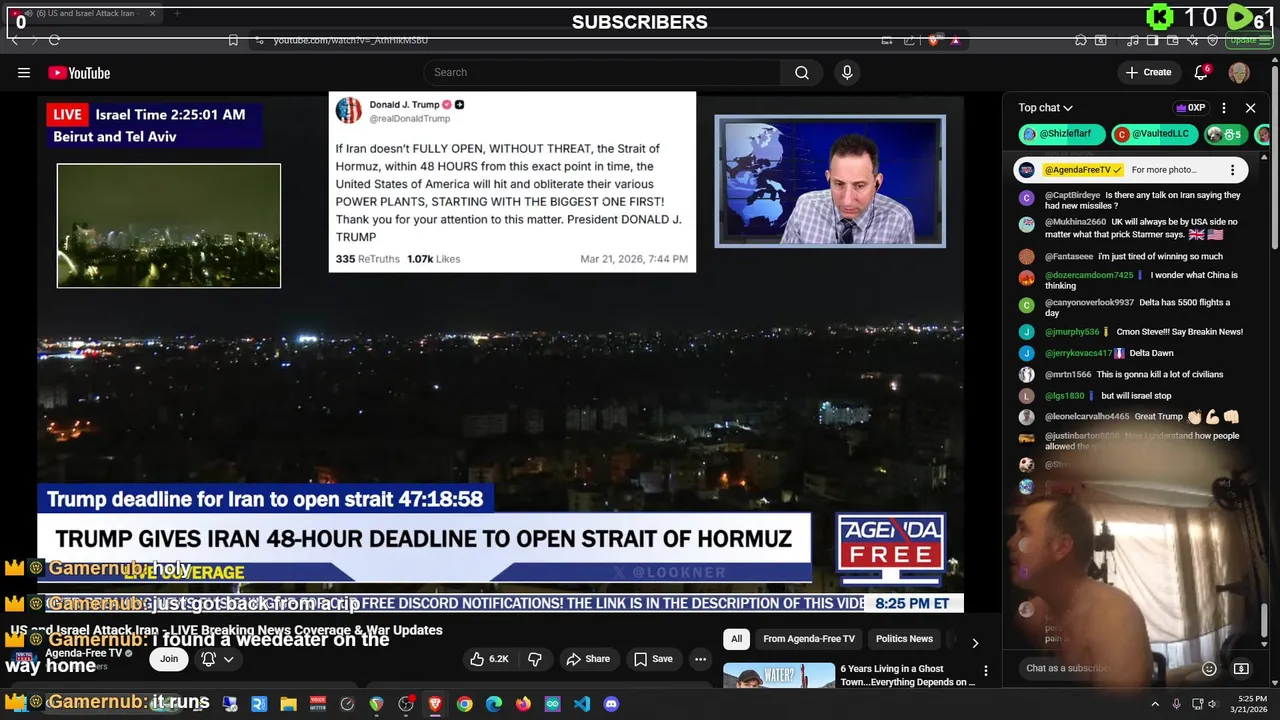Like the video with 6.2K likes
This screenshot has height=720, width=1280.
tap(490, 659)
